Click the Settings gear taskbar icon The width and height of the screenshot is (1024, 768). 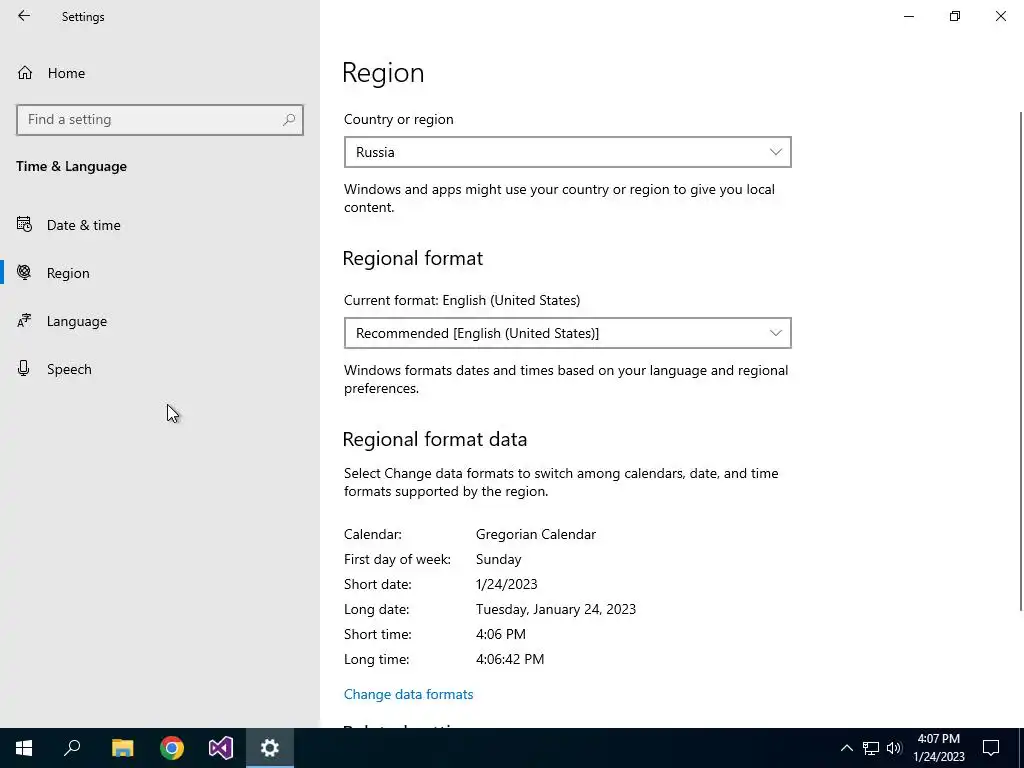[x=270, y=748]
